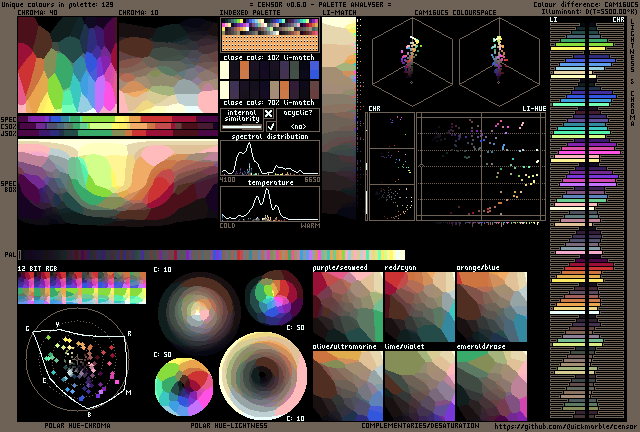Click the purple/seaweed complementaries tile
This screenshot has width=640, height=432.
click(348, 307)
